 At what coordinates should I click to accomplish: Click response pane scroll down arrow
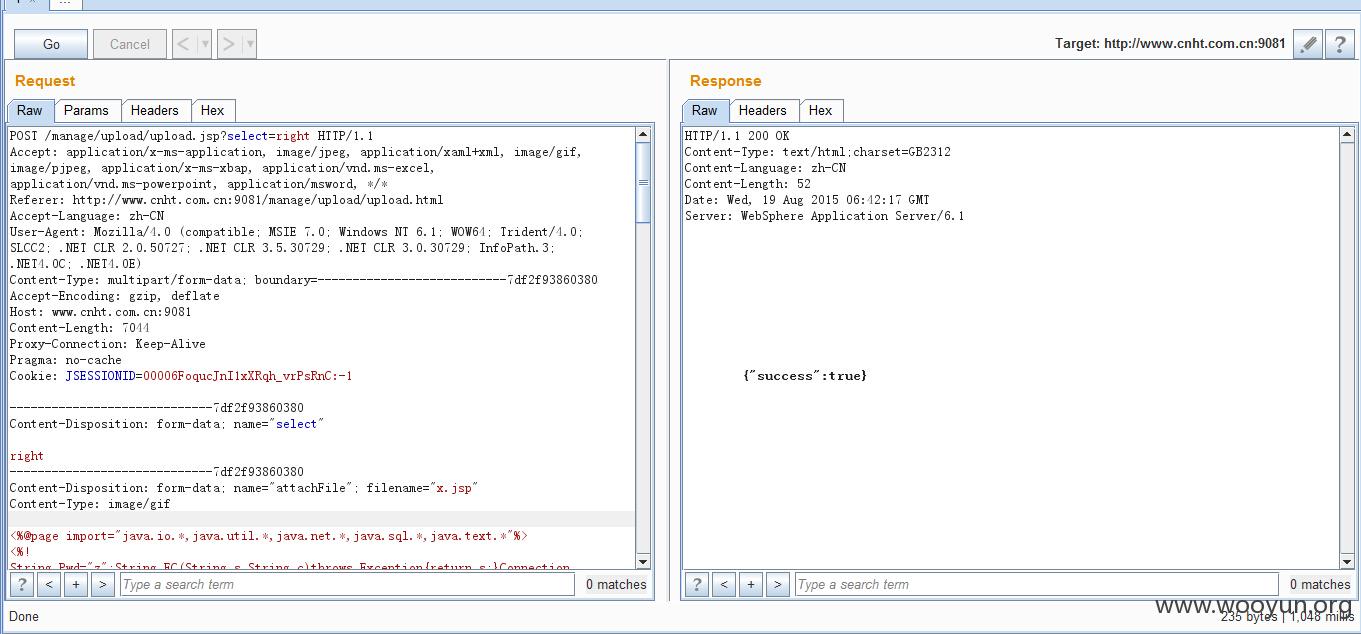(x=1347, y=561)
